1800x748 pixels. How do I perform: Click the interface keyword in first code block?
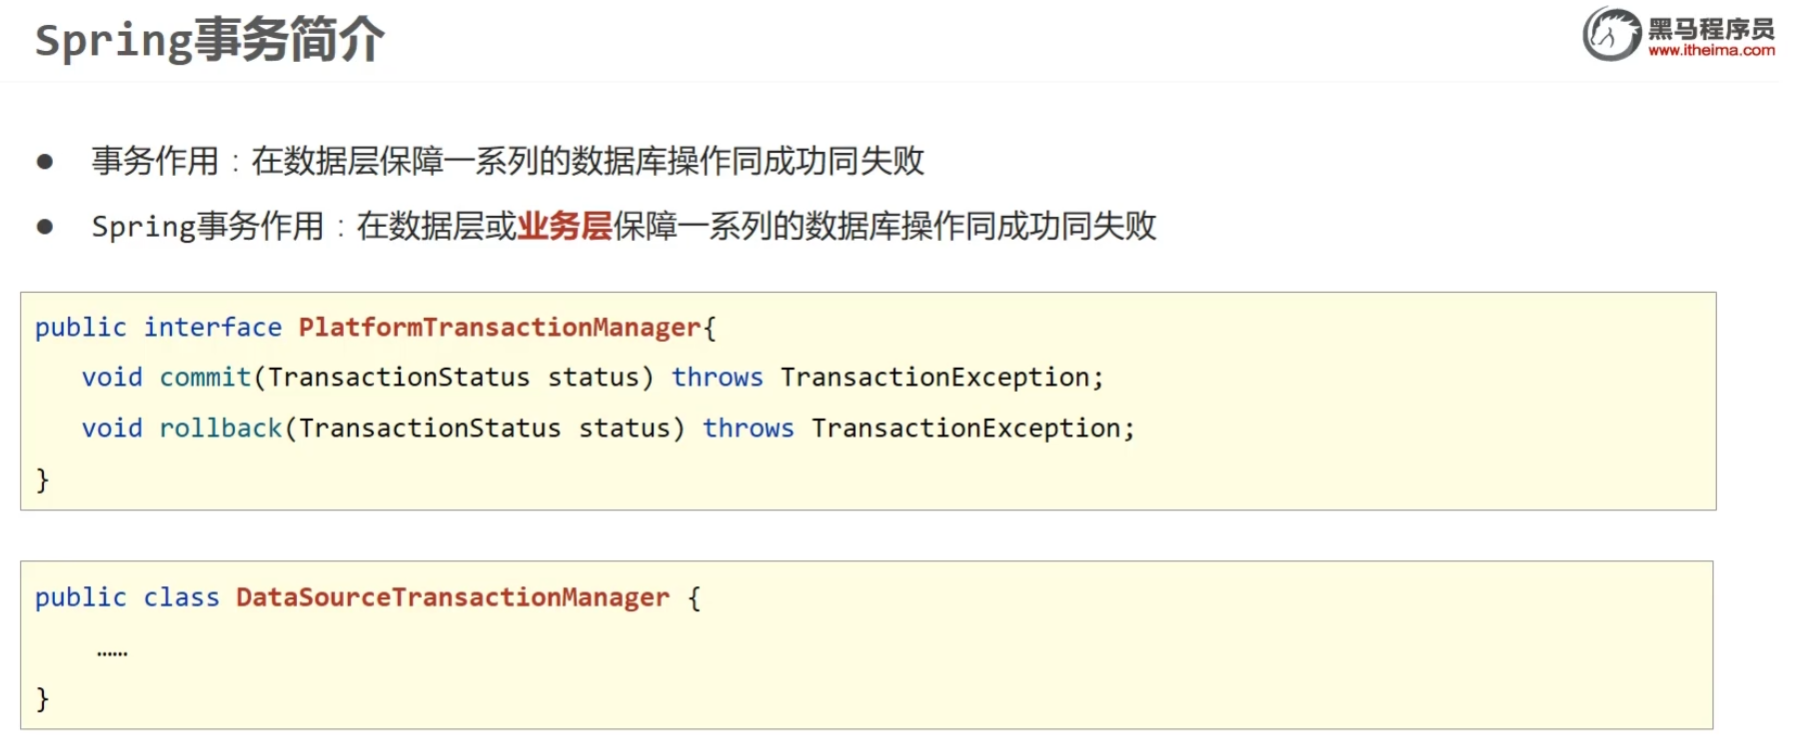pyautogui.click(x=213, y=327)
